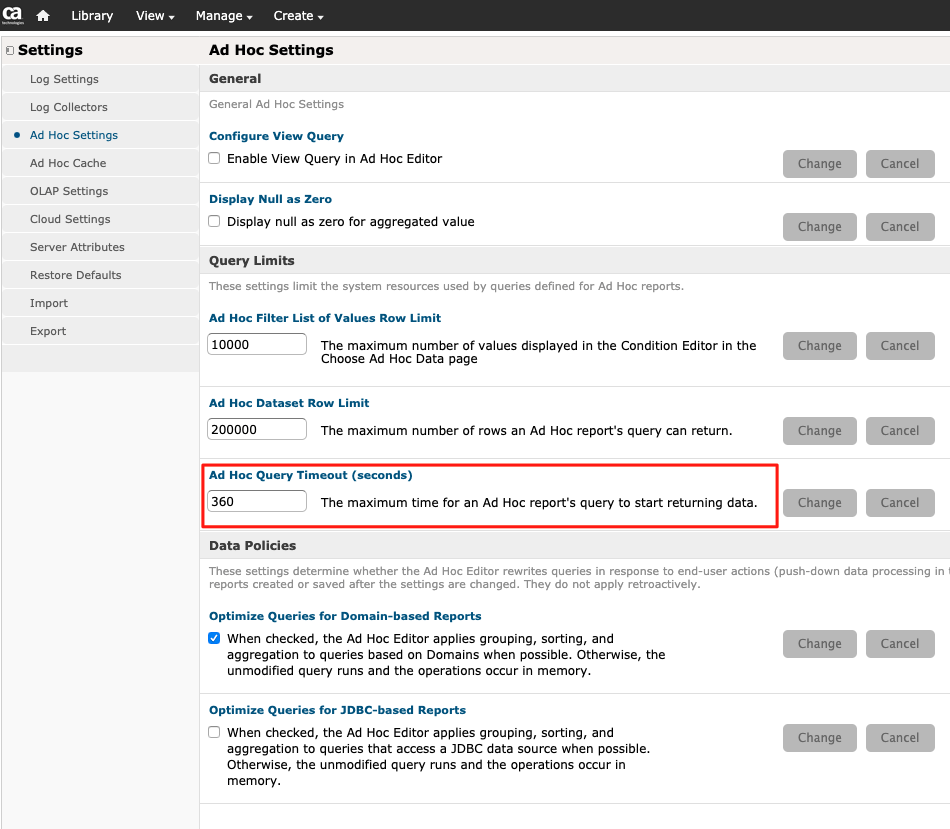The width and height of the screenshot is (950, 829).
Task: Expand the Manage dropdown menu
Action: click(224, 16)
